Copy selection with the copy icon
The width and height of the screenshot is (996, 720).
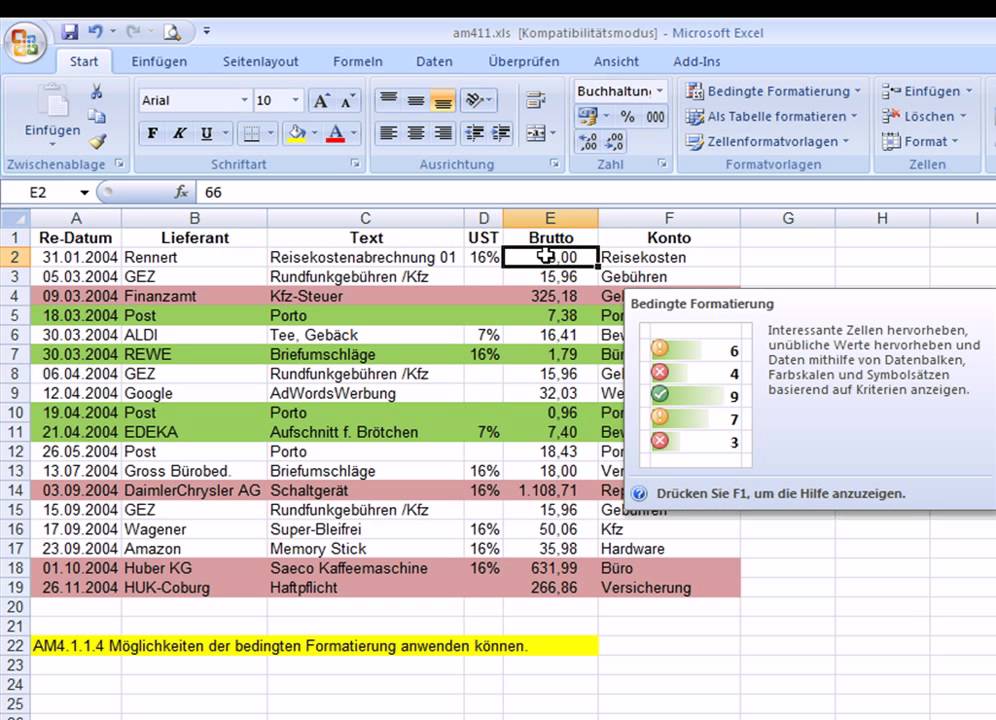point(97,116)
